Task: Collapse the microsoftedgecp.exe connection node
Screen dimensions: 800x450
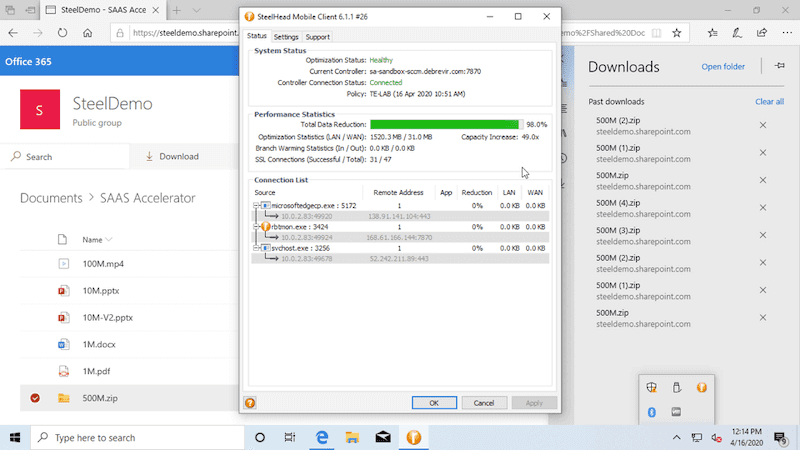Action: point(256,206)
